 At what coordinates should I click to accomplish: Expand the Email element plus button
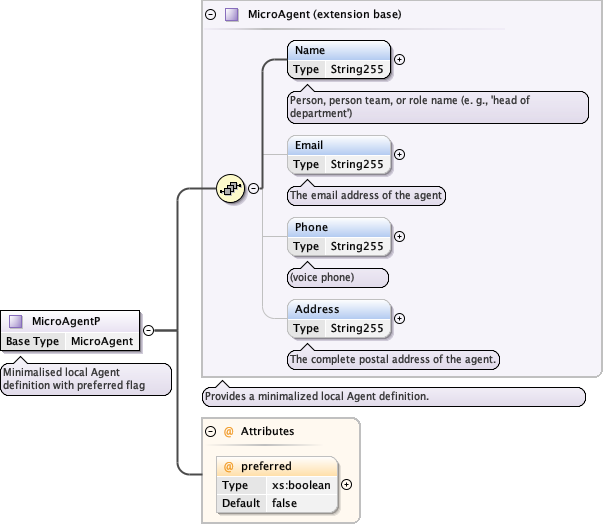click(400, 154)
